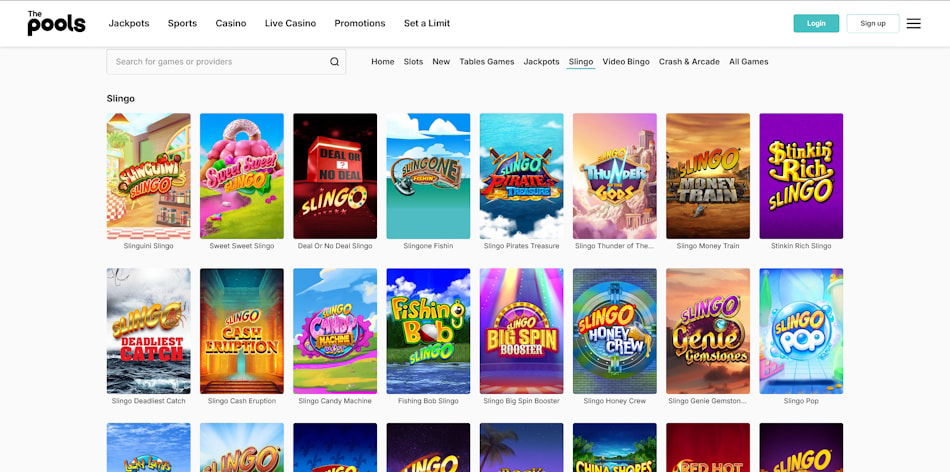Viewport: 950px width, 472px height.
Task: Open Slinguini Slingo game thumbnail
Action: pyautogui.click(x=148, y=176)
